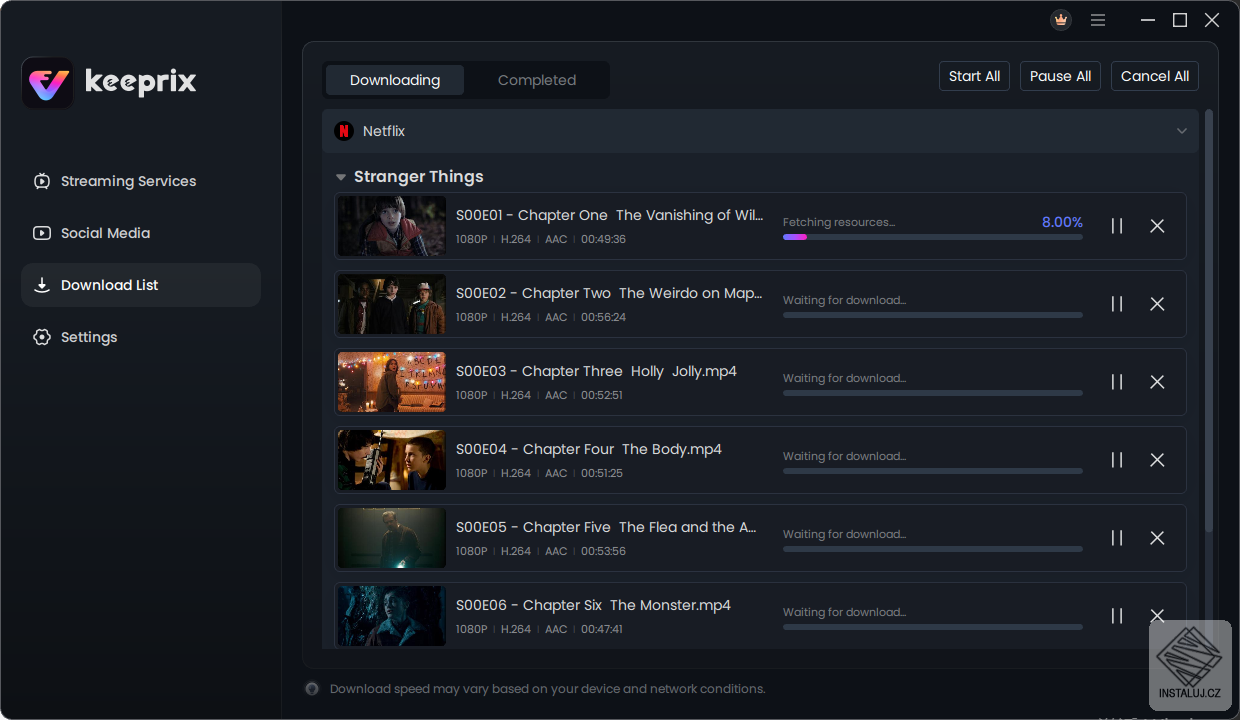This screenshot has height=720, width=1240.
Task: Click the Chapter Five episode thumbnail
Action: click(392, 538)
